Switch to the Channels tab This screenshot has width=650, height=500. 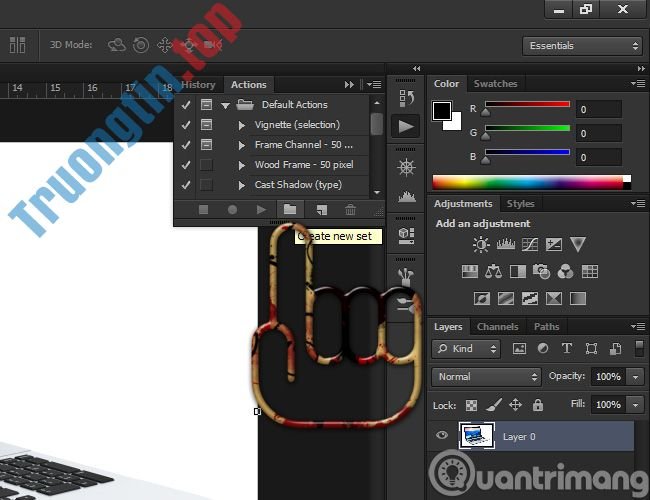[497, 327]
